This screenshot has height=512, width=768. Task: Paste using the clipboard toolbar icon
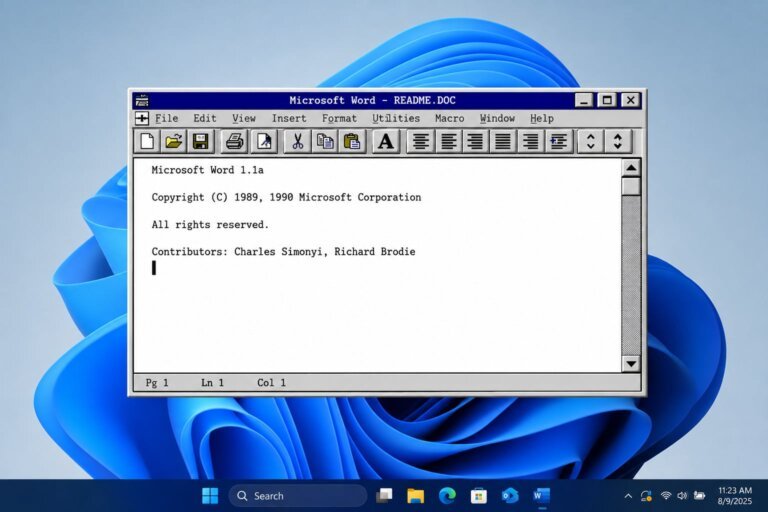coord(352,142)
